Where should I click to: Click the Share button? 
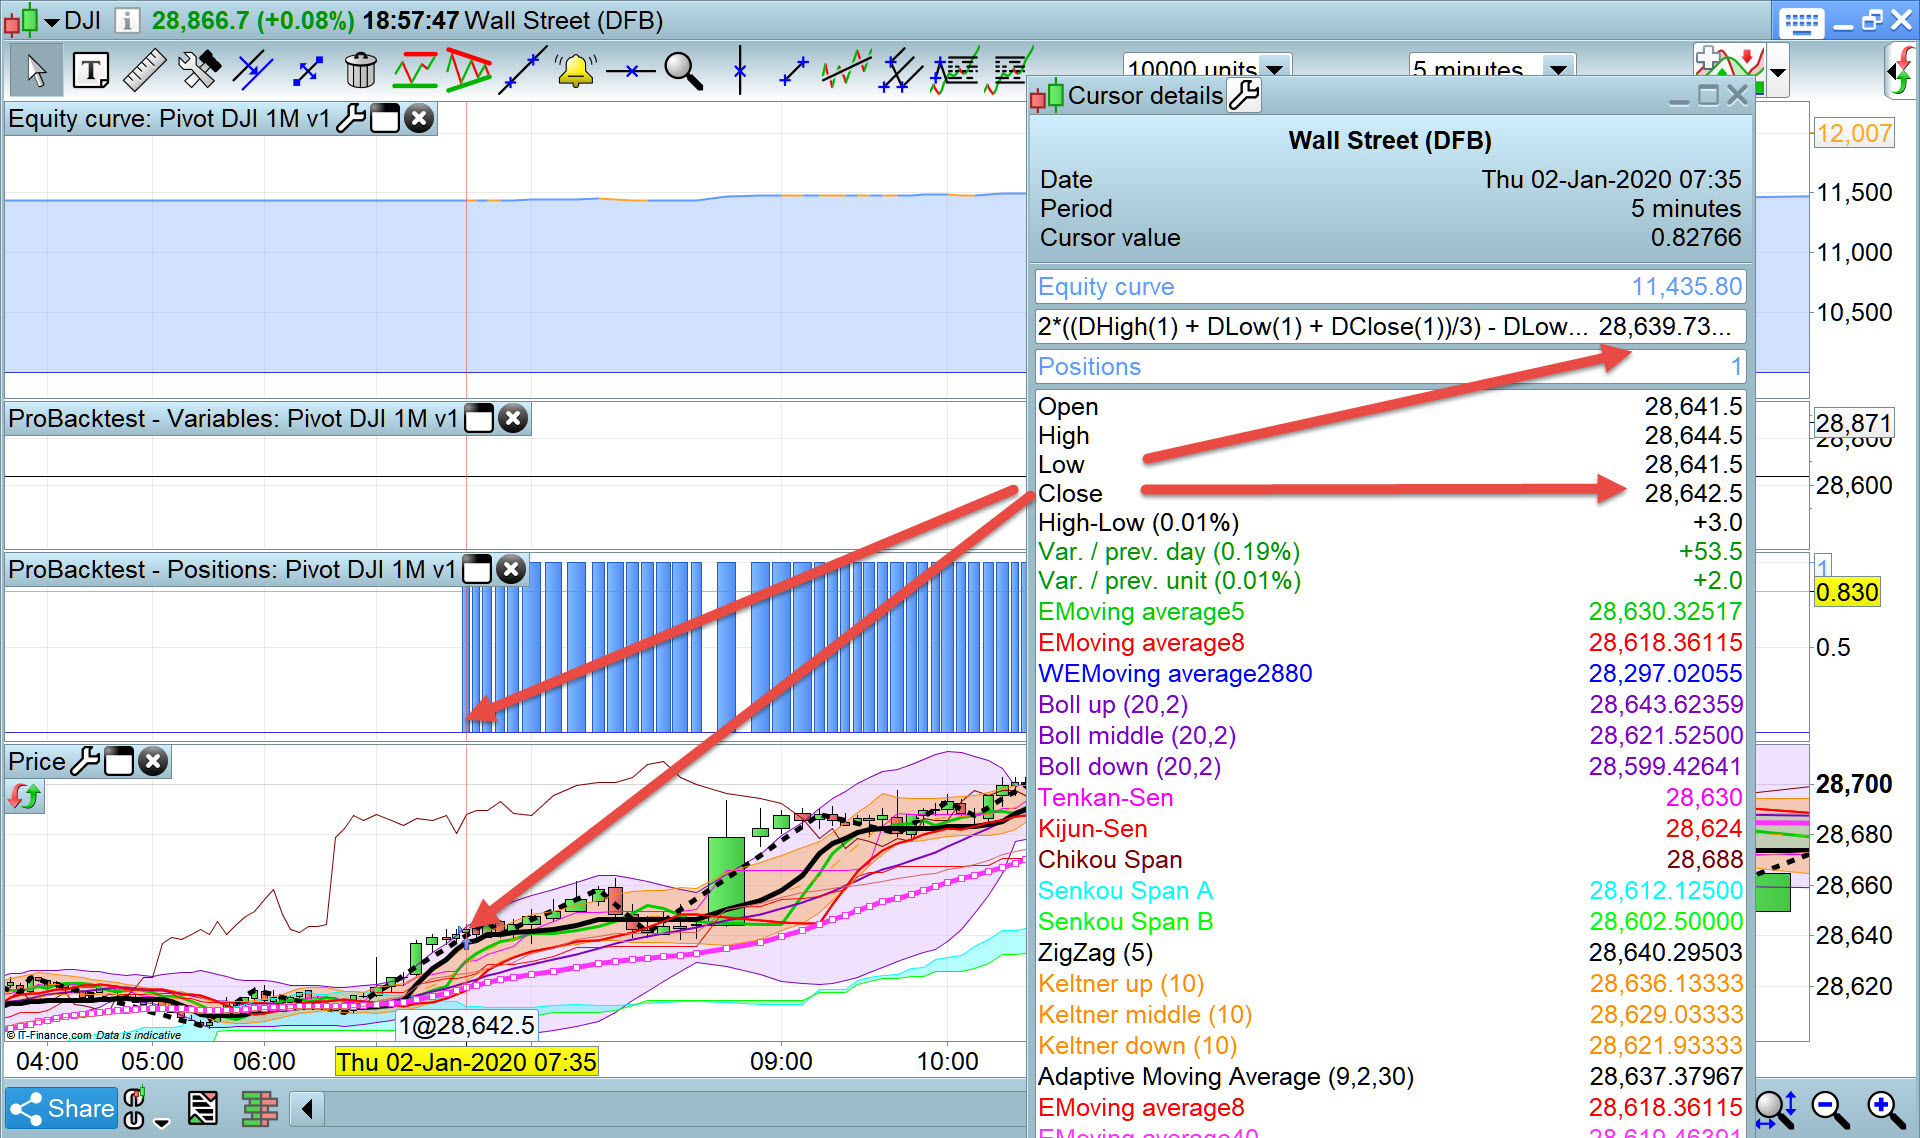pos(62,1108)
